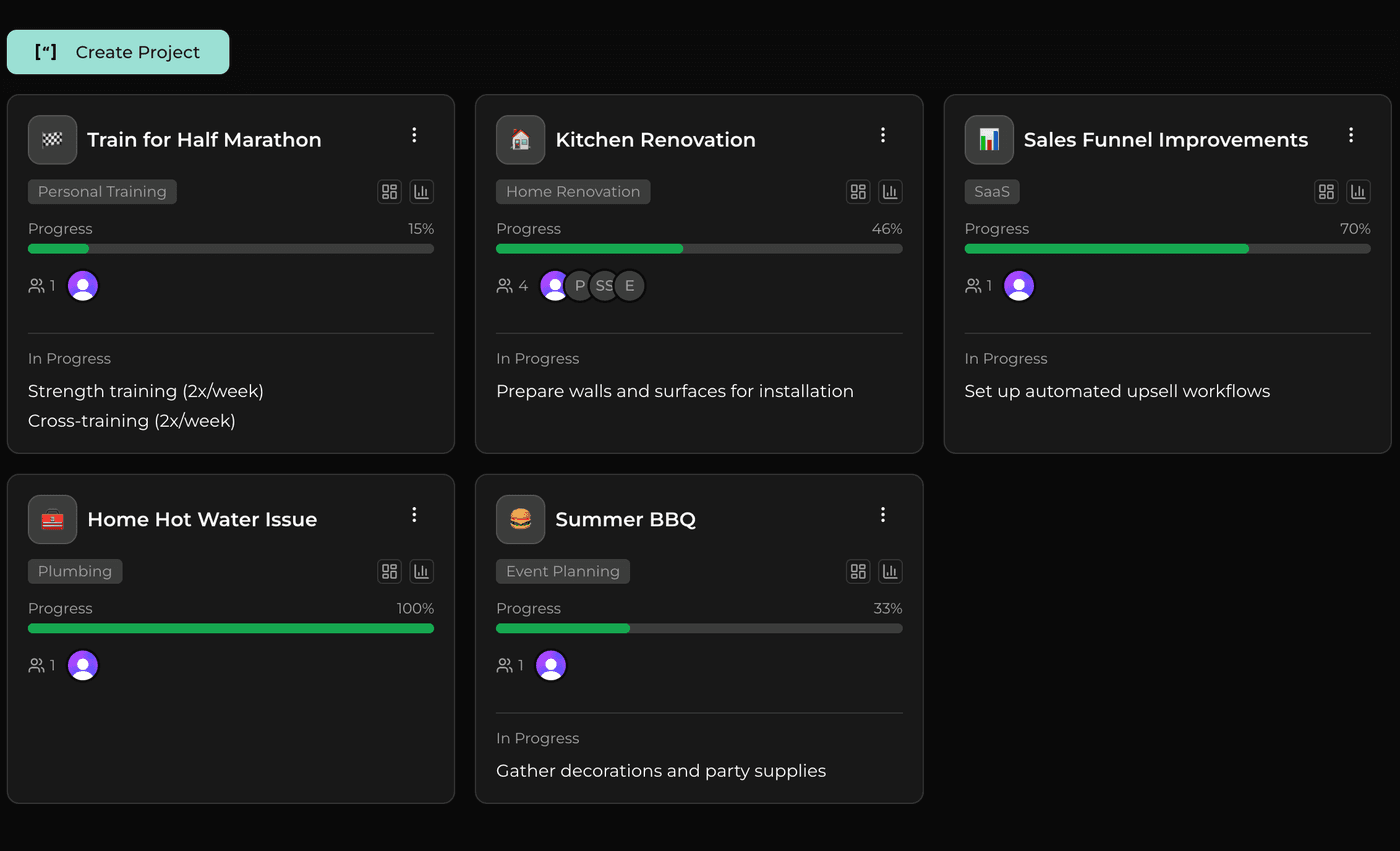Open Train for Half Marathon options menu
This screenshot has height=851, width=1400.
coord(414,135)
